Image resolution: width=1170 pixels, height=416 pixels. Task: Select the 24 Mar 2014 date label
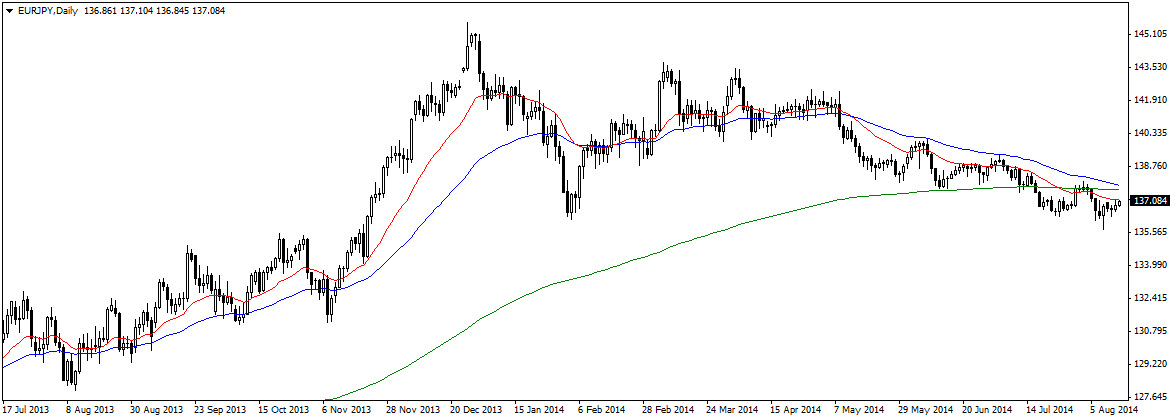pos(733,409)
